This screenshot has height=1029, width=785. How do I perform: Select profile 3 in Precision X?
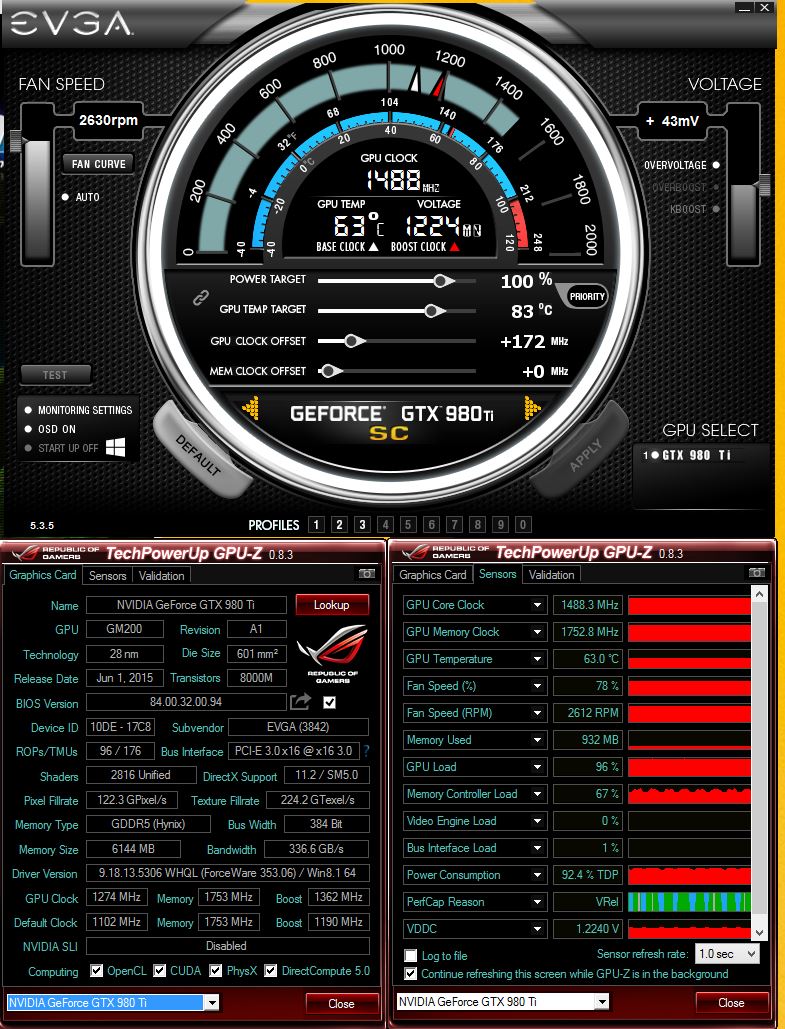point(362,524)
